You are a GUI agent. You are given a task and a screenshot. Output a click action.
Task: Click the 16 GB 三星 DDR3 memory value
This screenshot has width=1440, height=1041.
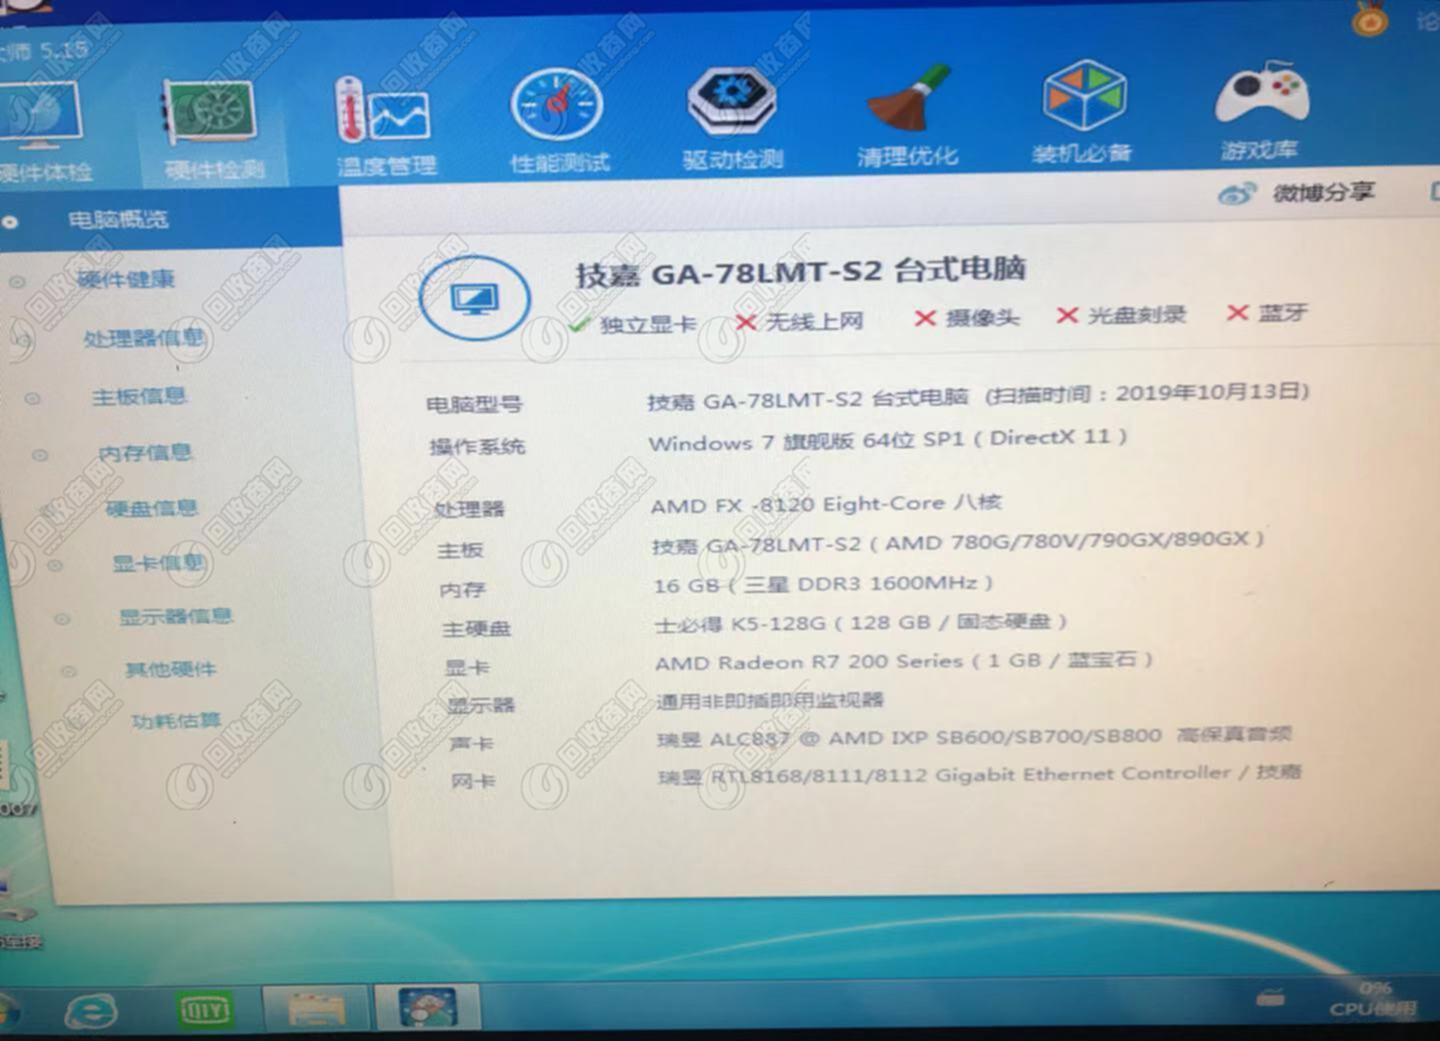point(823,583)
